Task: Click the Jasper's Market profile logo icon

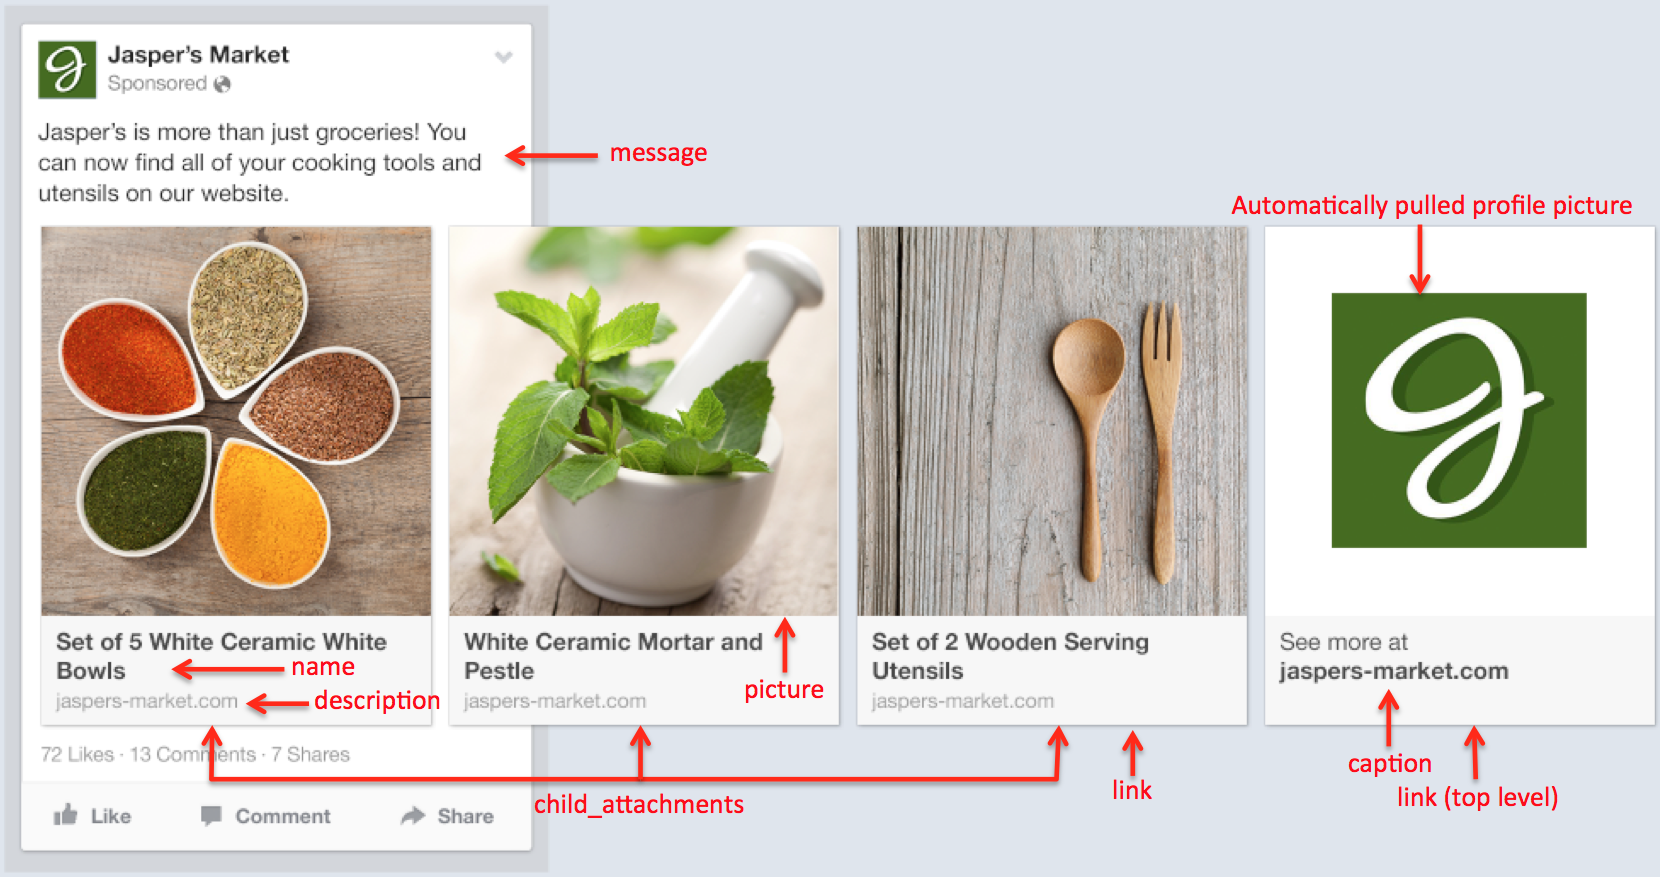Action: point(67,69)
